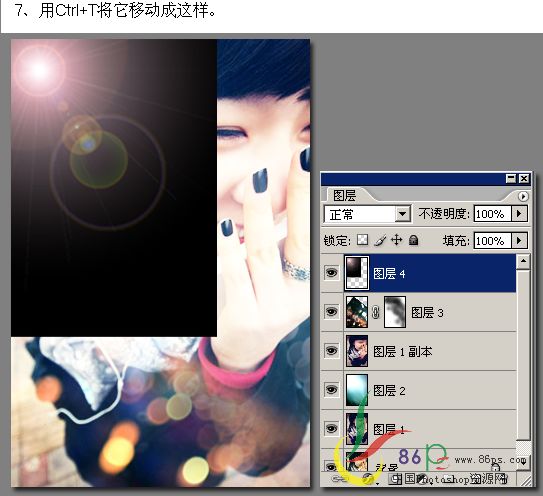Click the 不透明度 100% field
543x496 pixels.
point(492,214)
